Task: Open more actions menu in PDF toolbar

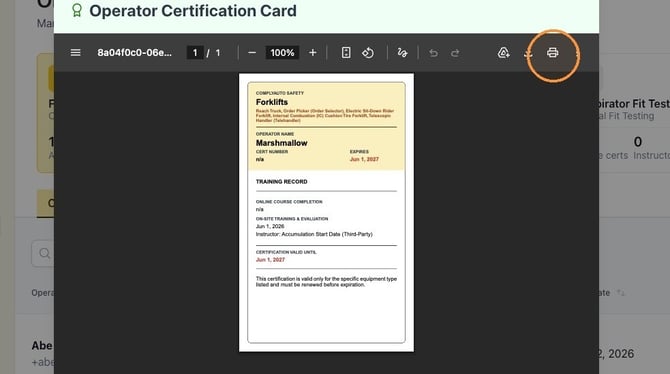Action: (577, 53)
